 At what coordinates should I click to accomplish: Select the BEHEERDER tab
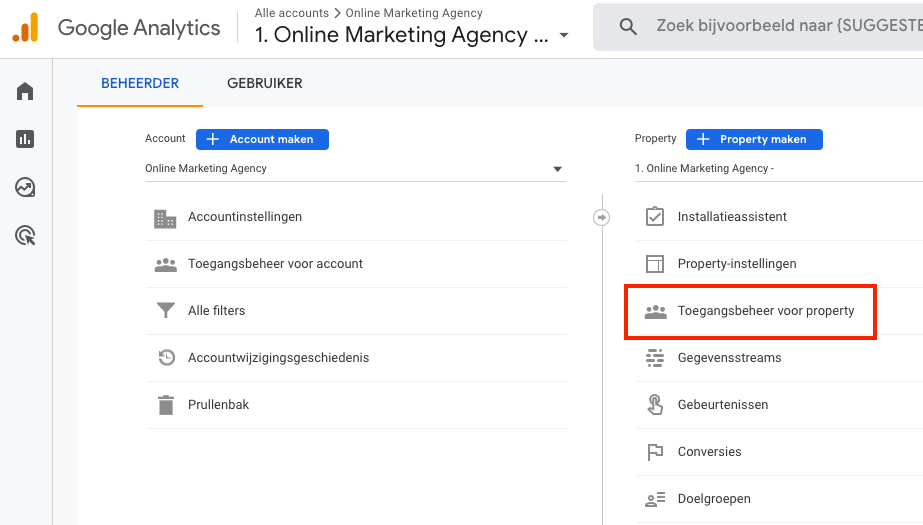tap(140, 83)
